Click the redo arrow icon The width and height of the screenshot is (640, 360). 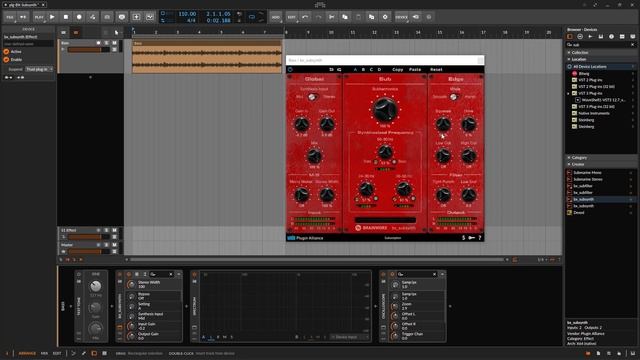[318, 17]
